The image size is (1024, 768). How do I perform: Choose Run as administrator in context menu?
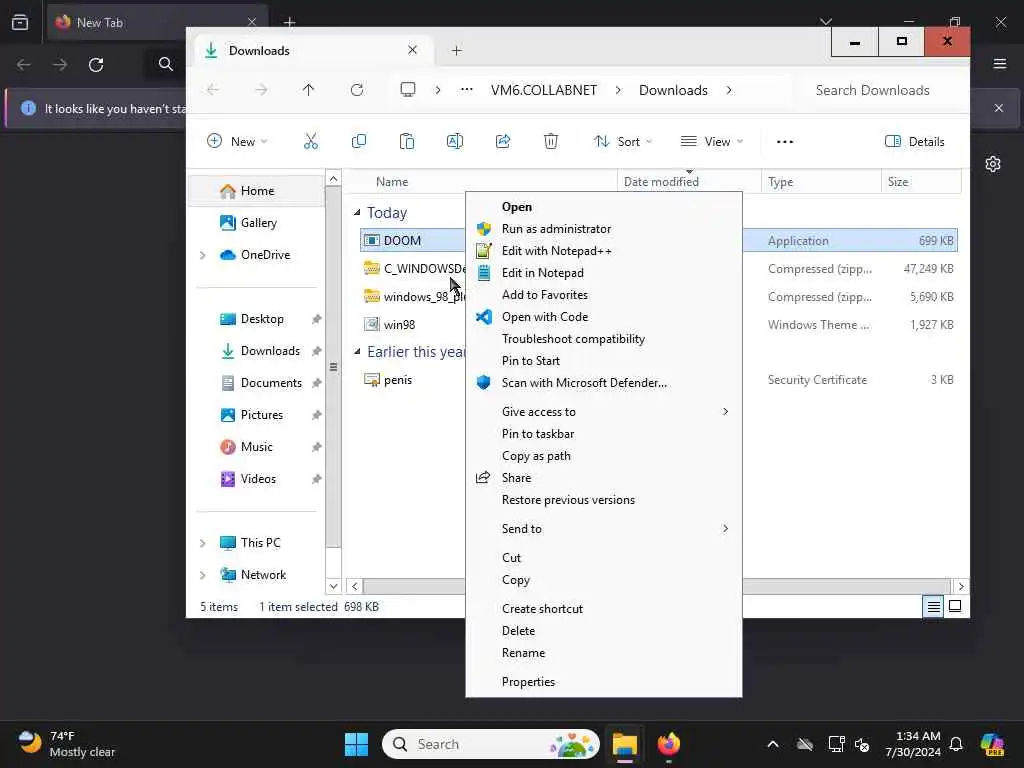click(603, 229)
